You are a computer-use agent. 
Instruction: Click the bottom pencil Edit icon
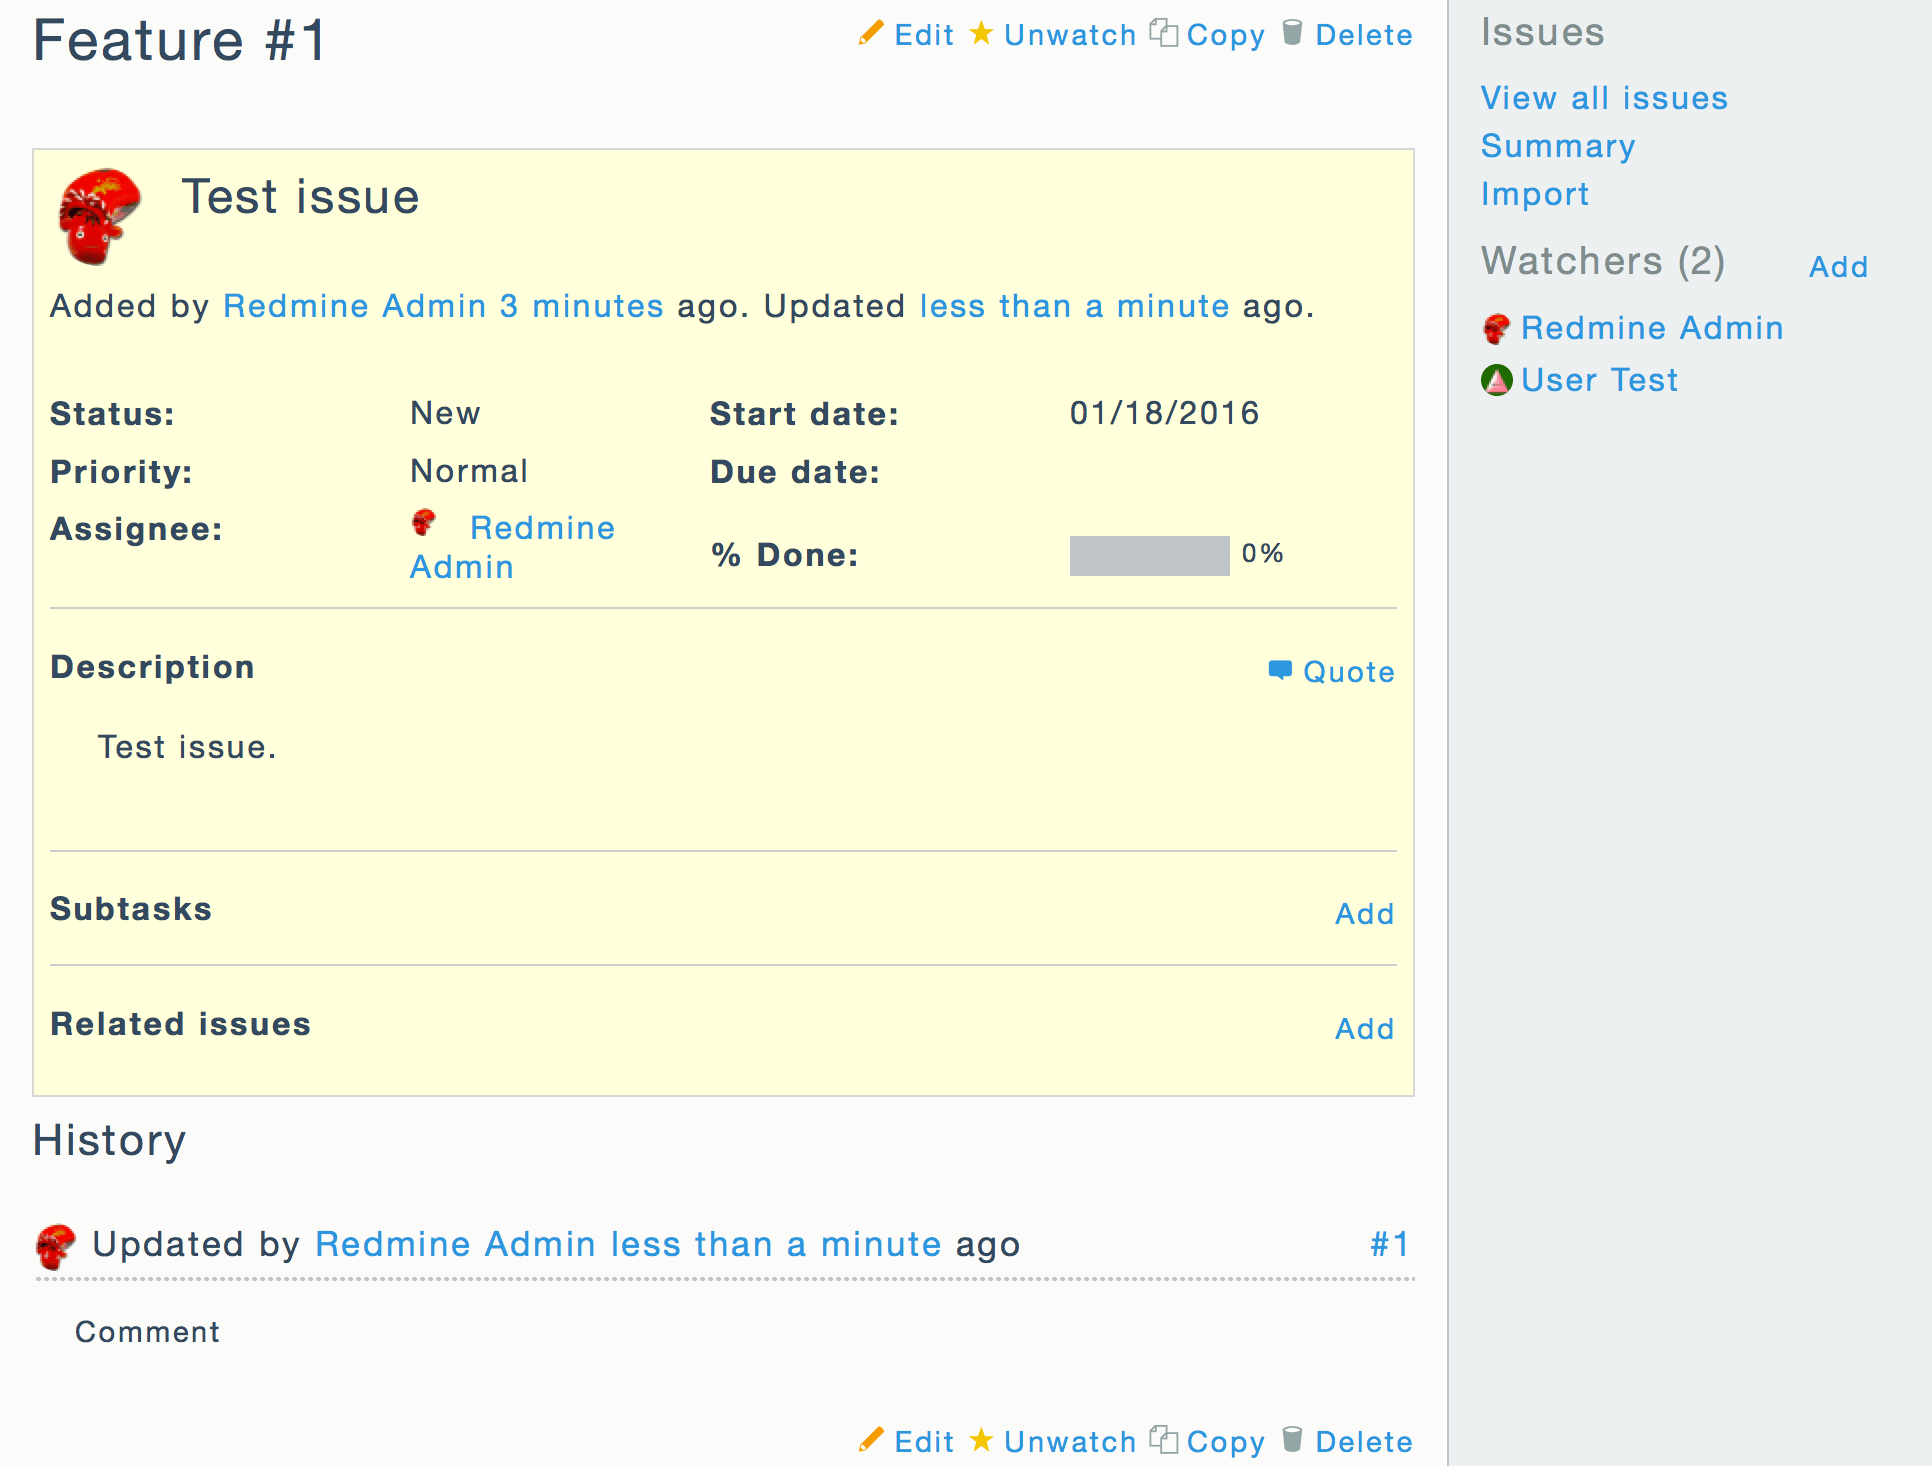coord(871,1440)
